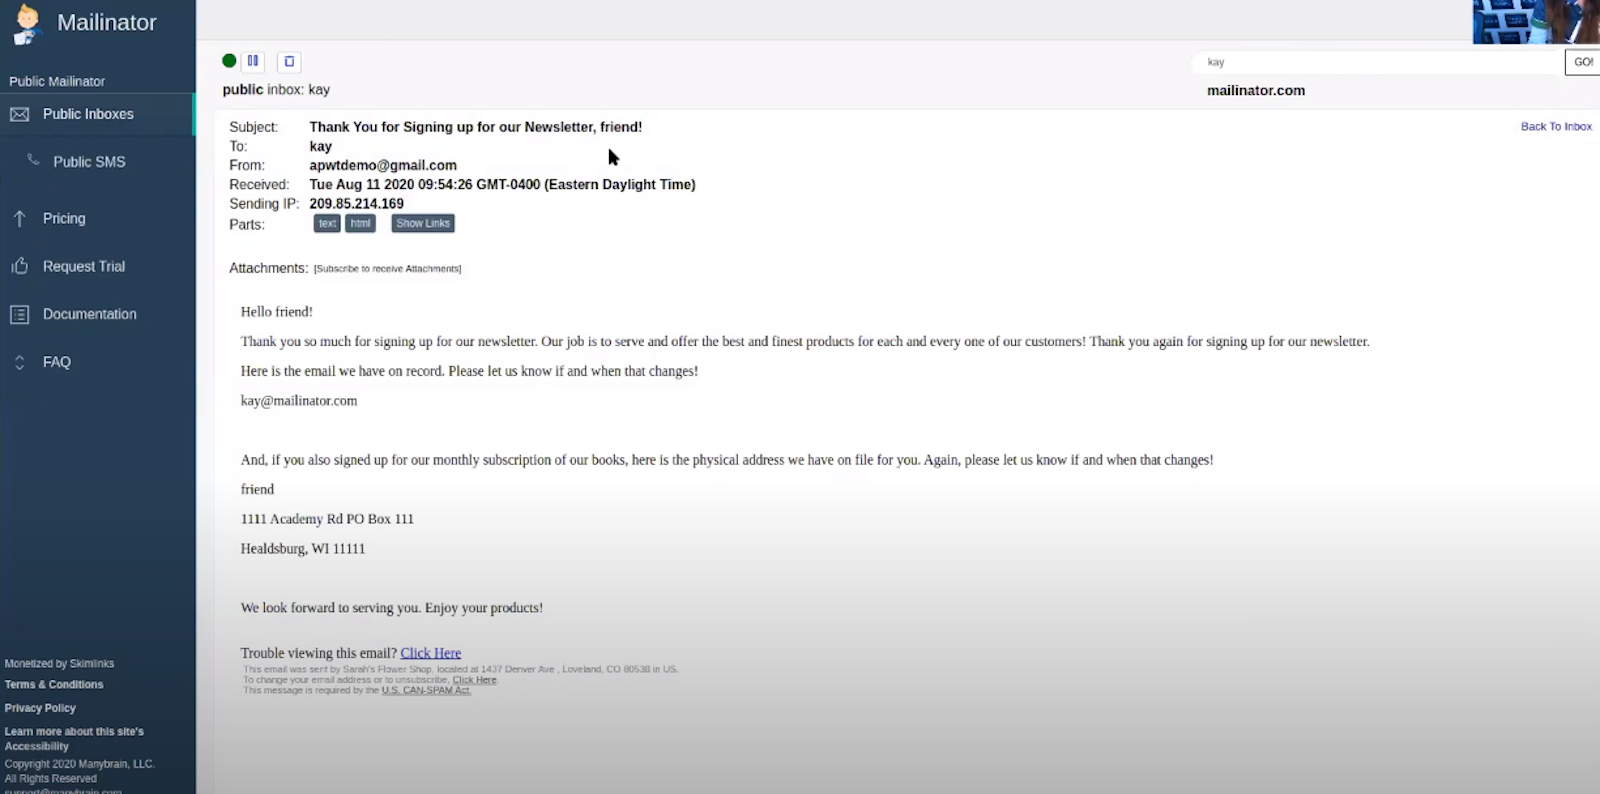1600x794 pixels.
Task: Click the email subject line text
Action: click(476, 127)
